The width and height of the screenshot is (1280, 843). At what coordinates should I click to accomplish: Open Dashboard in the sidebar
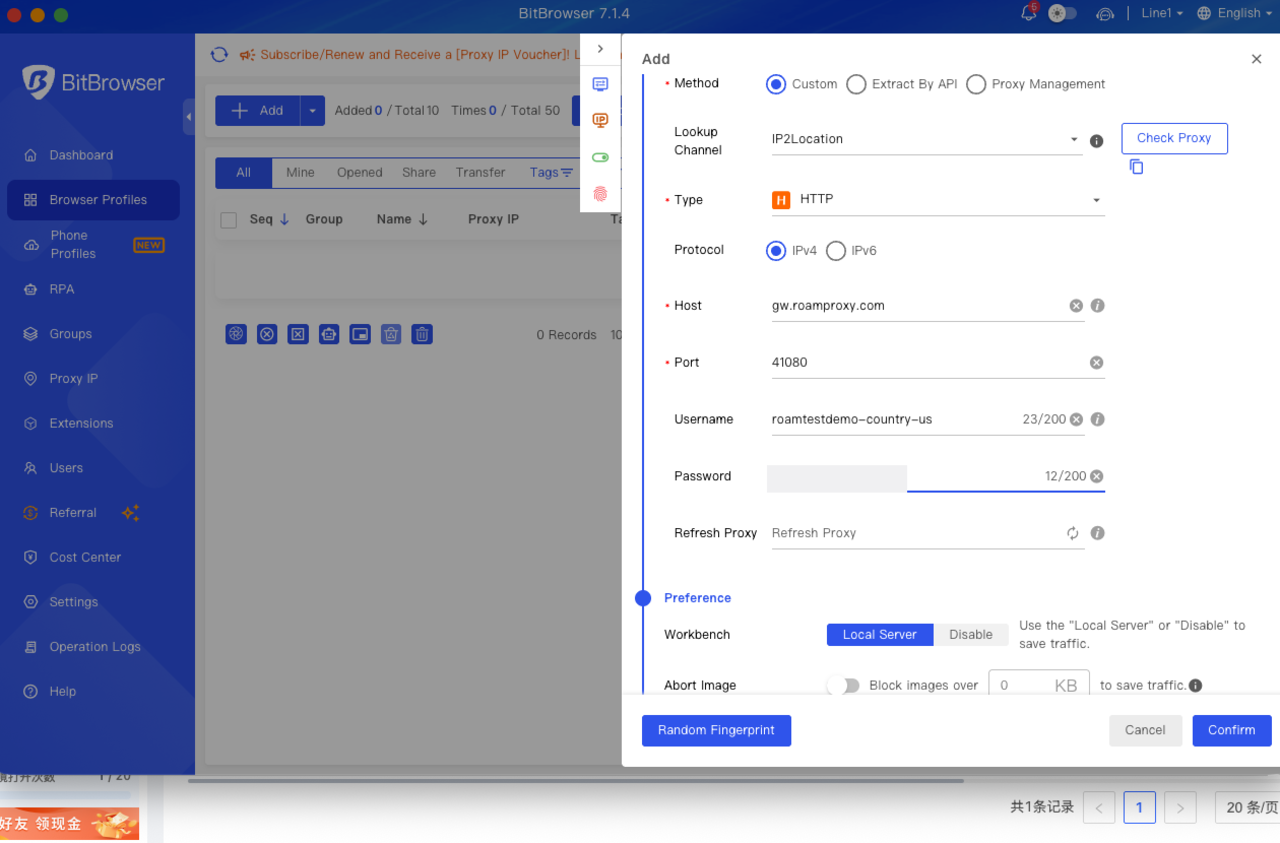click(x=94, y=155)
